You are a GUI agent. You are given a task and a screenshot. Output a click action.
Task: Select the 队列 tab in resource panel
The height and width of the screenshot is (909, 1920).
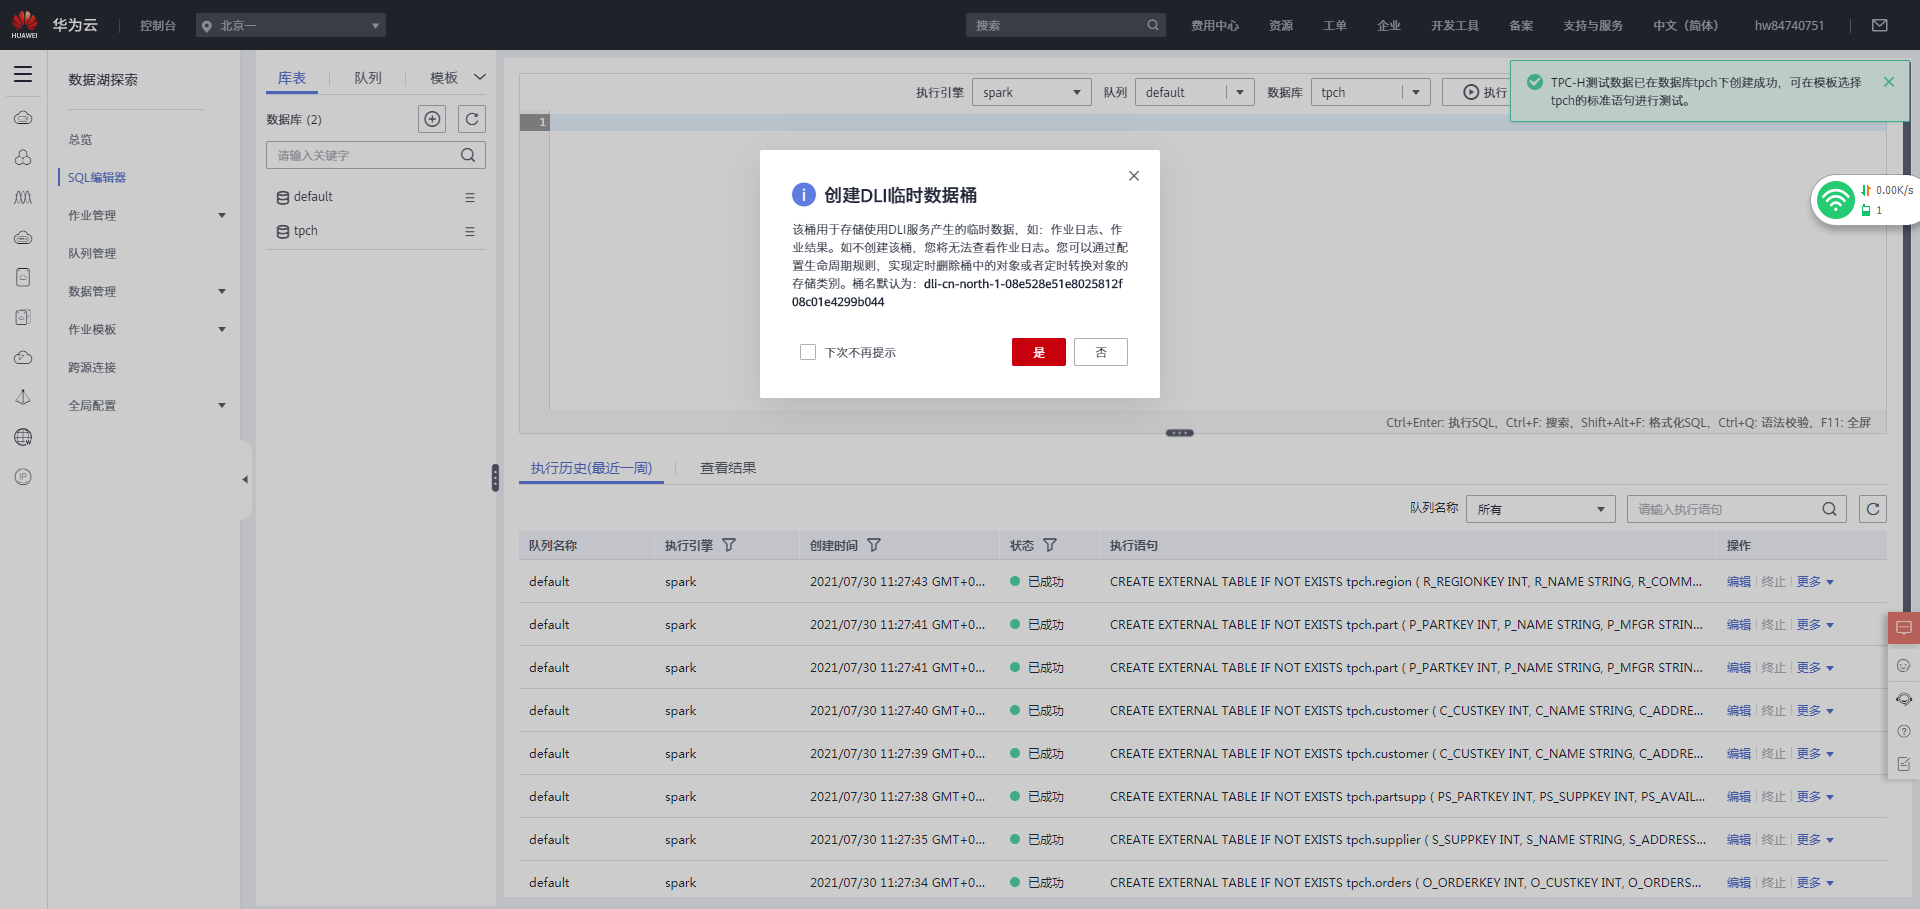pos(368,78)
